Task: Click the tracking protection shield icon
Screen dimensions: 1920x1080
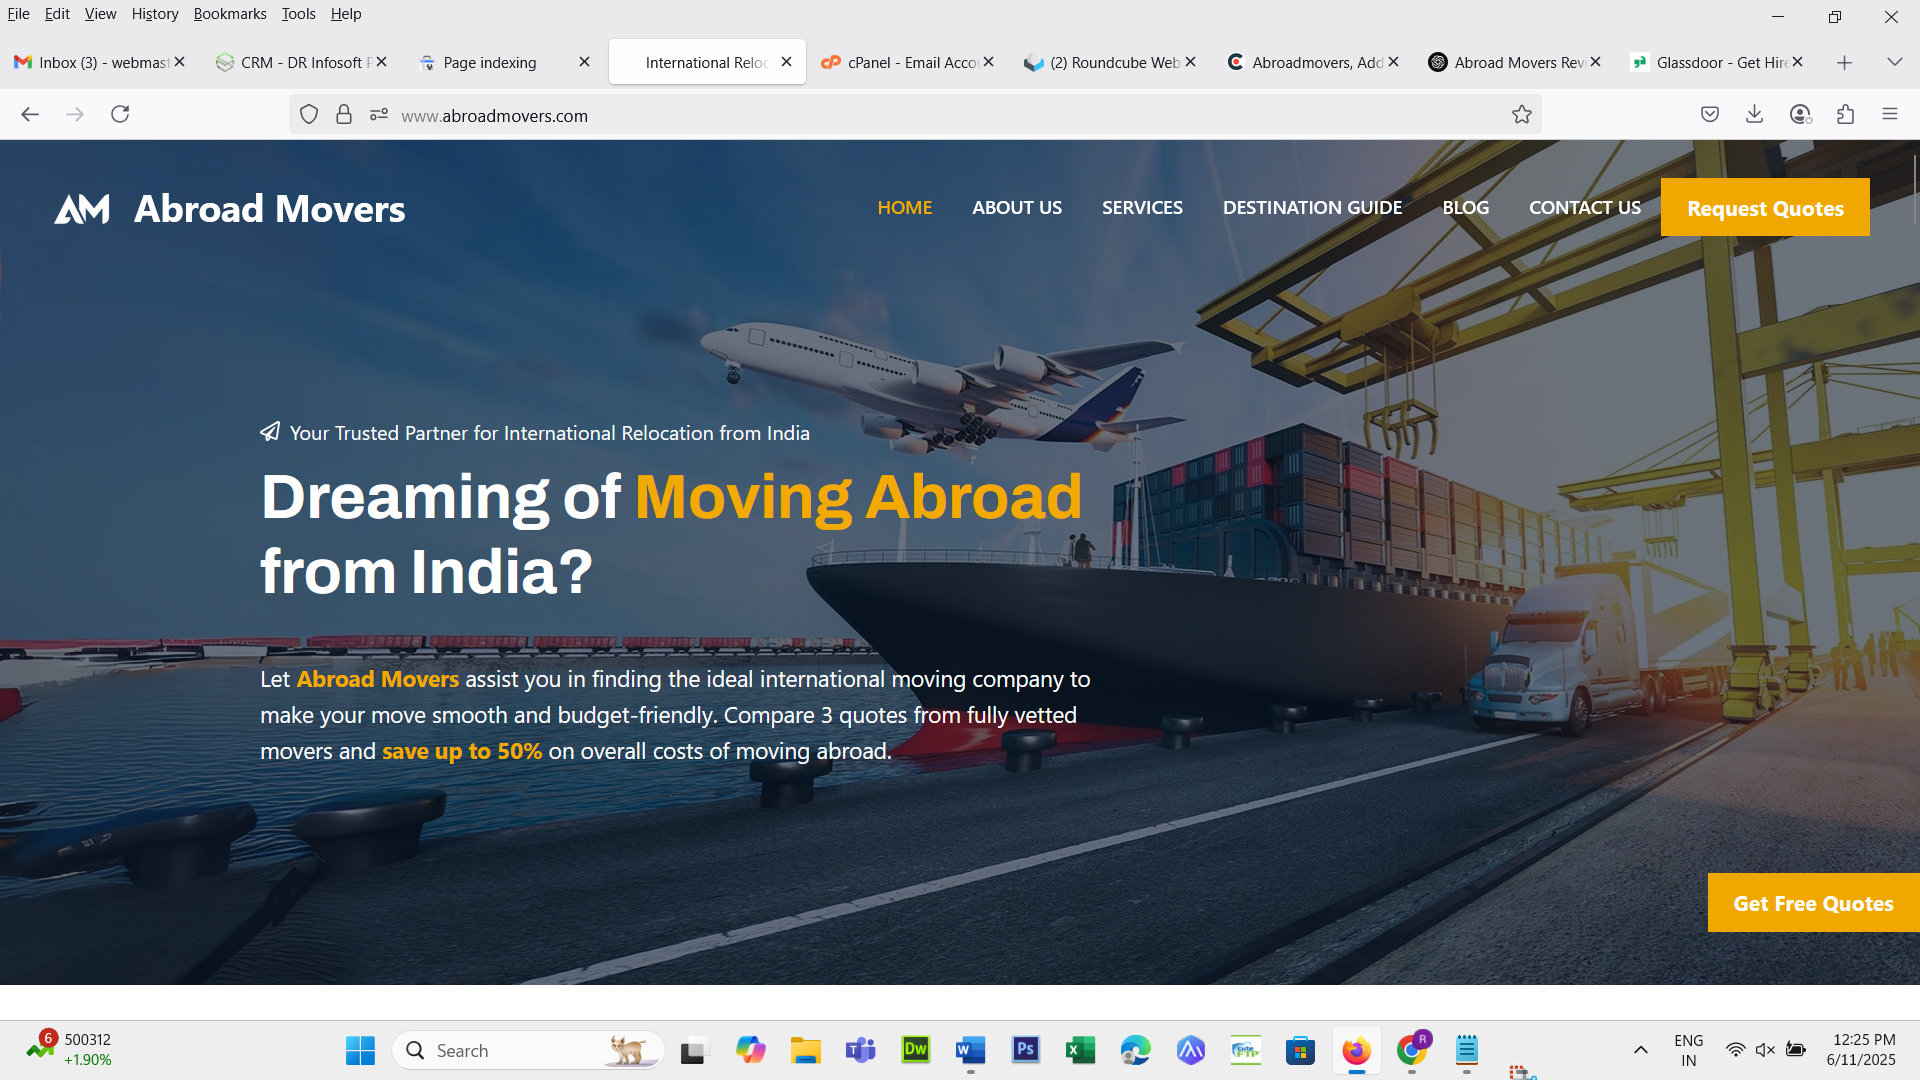Action: [309, 115]
